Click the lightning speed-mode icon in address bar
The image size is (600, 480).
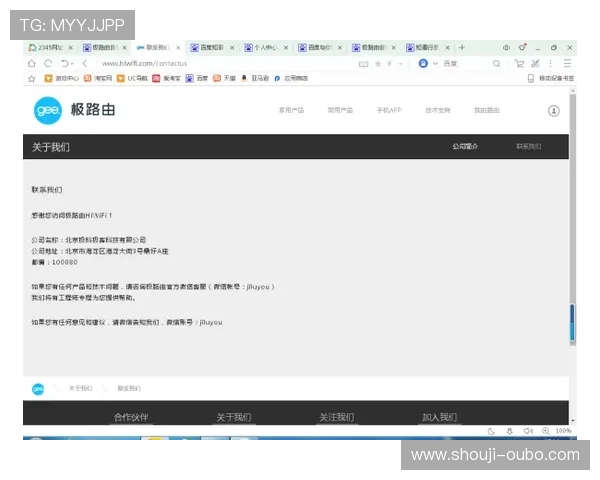[390, 64]
